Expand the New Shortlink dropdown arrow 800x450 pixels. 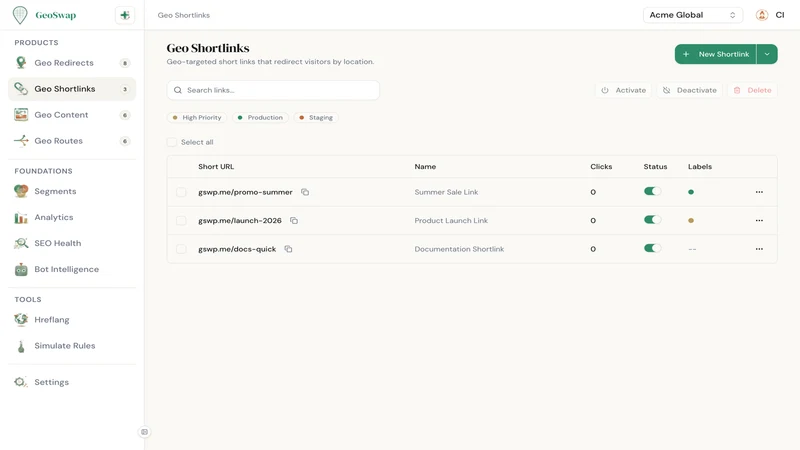click(x=767, y=54)
